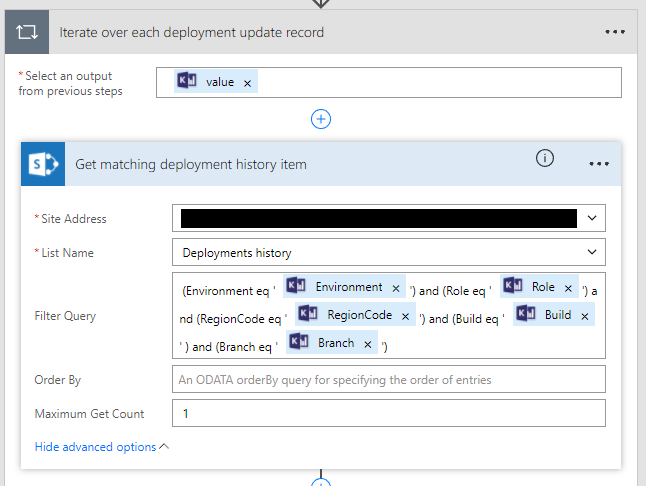Click the plus button to insert a step
This screenshot has height=486, width=646.
321,119
